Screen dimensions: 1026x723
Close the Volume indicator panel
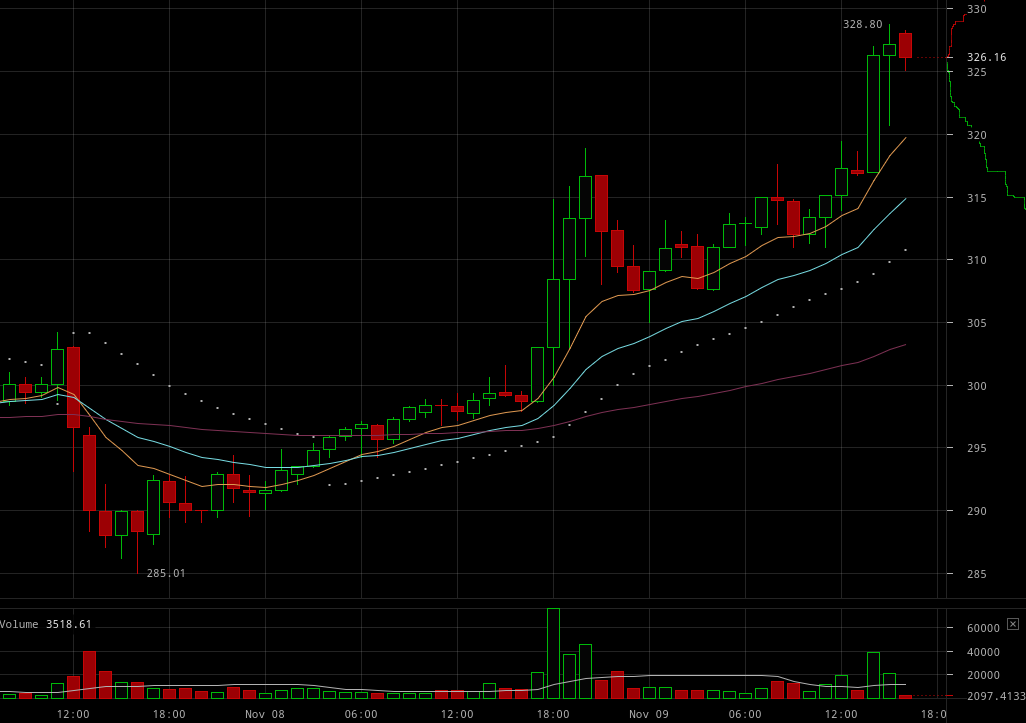pyautogui.click(x=1012, y=624)
